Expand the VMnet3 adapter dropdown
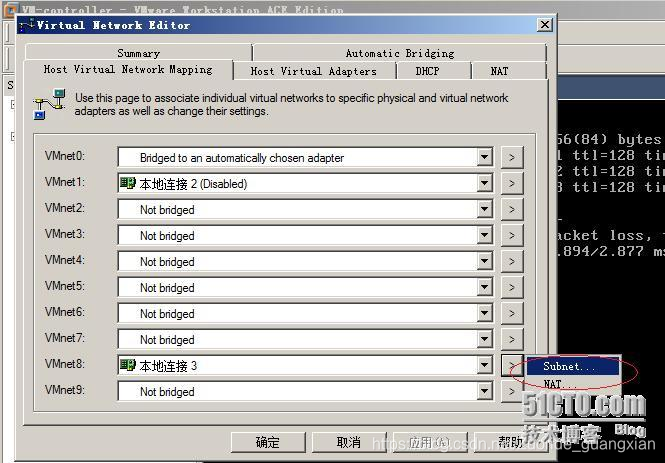 484,235
